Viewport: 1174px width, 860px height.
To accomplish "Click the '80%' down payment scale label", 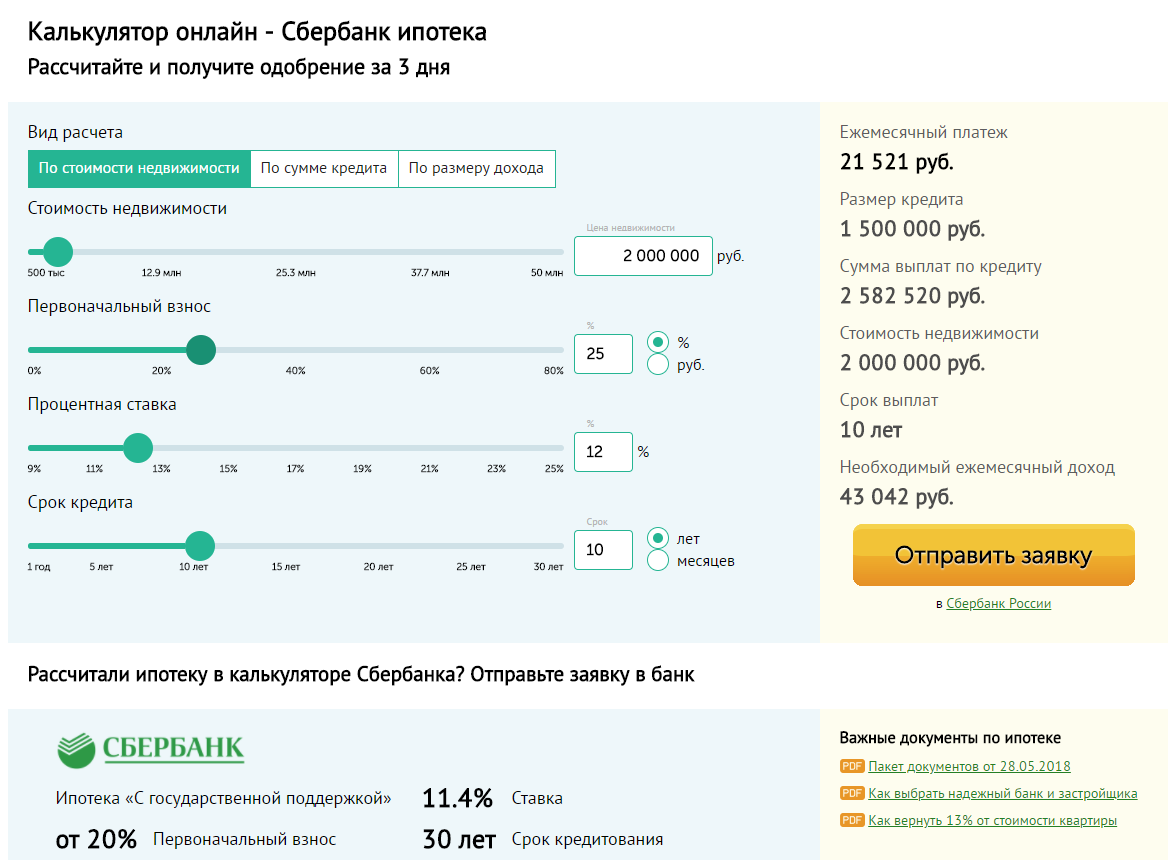I will (x=553, y=370).
